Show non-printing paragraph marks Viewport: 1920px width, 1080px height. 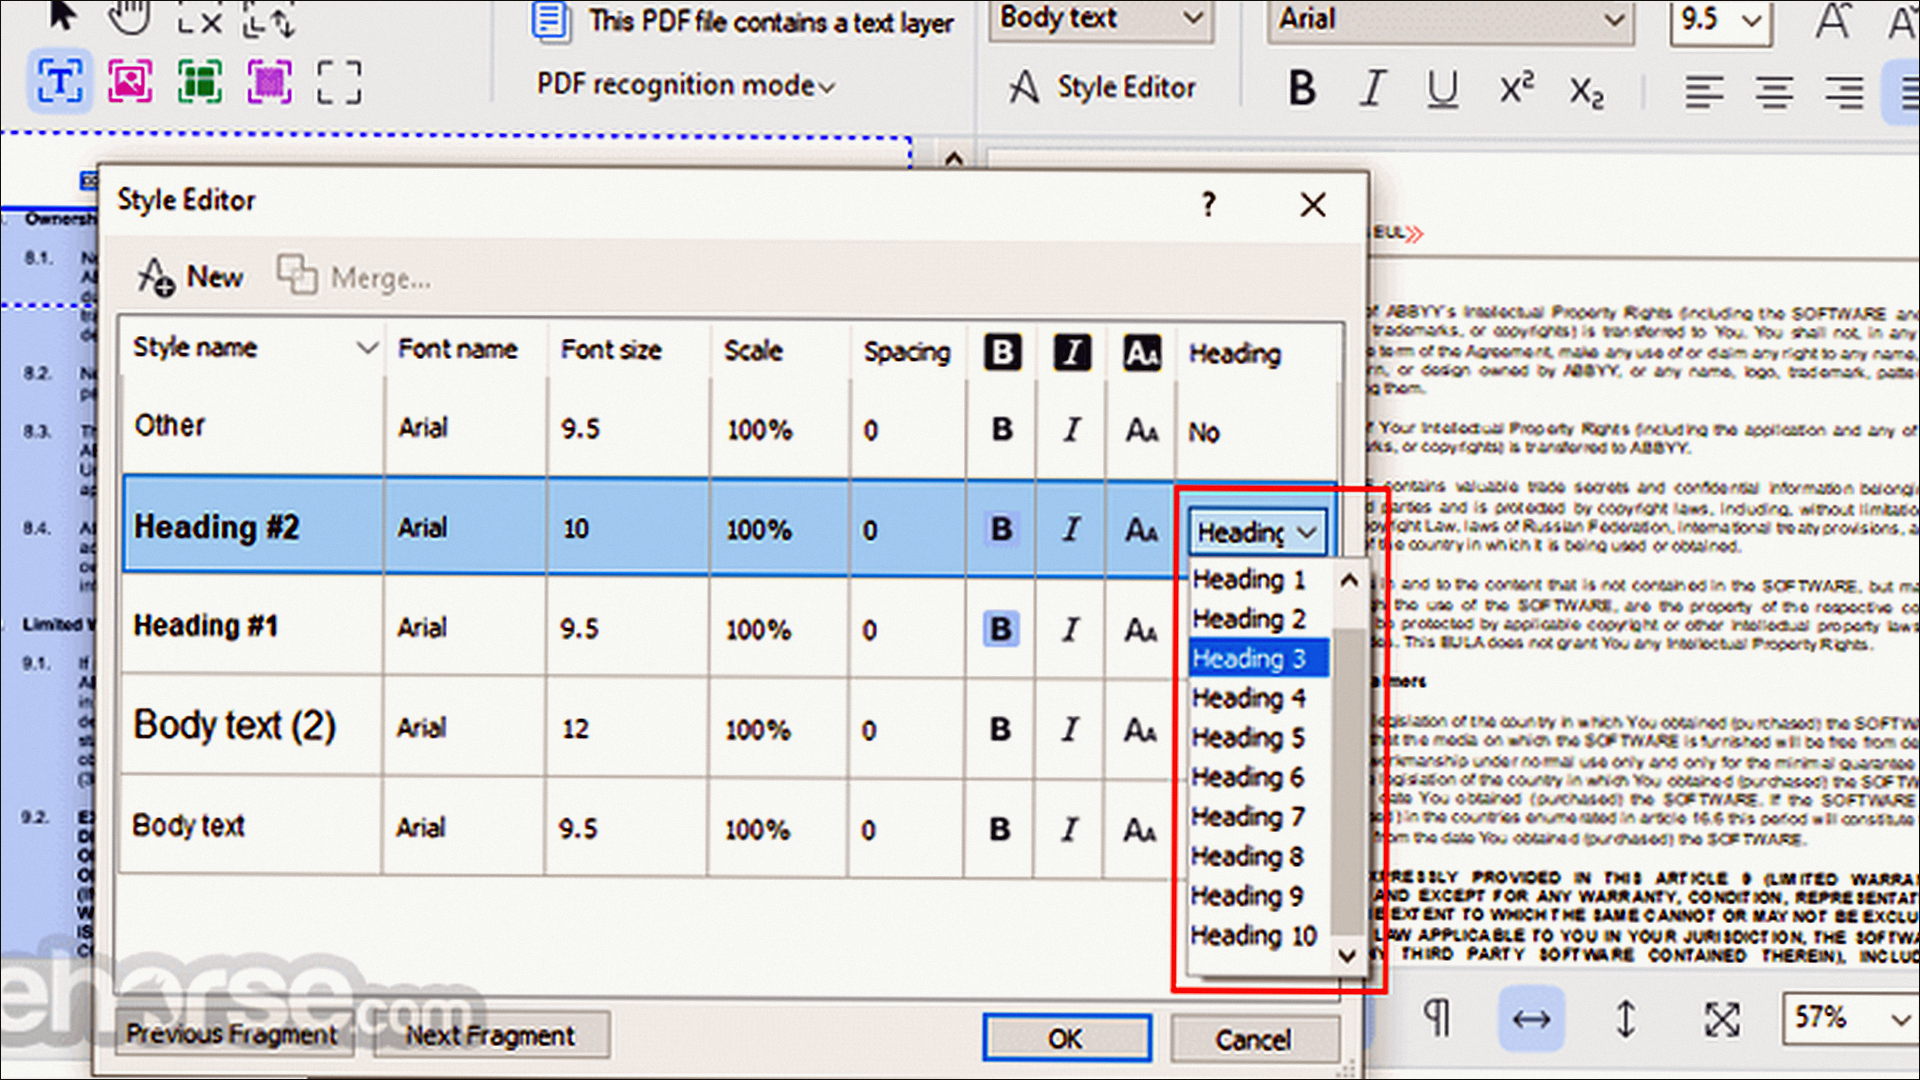click(x=1437, y=1018)
